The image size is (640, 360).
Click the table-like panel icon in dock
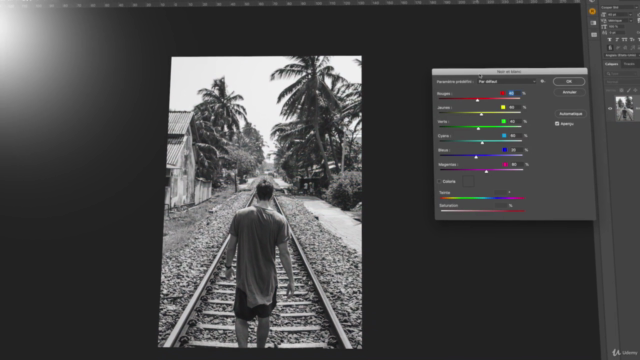click(594, 35)
